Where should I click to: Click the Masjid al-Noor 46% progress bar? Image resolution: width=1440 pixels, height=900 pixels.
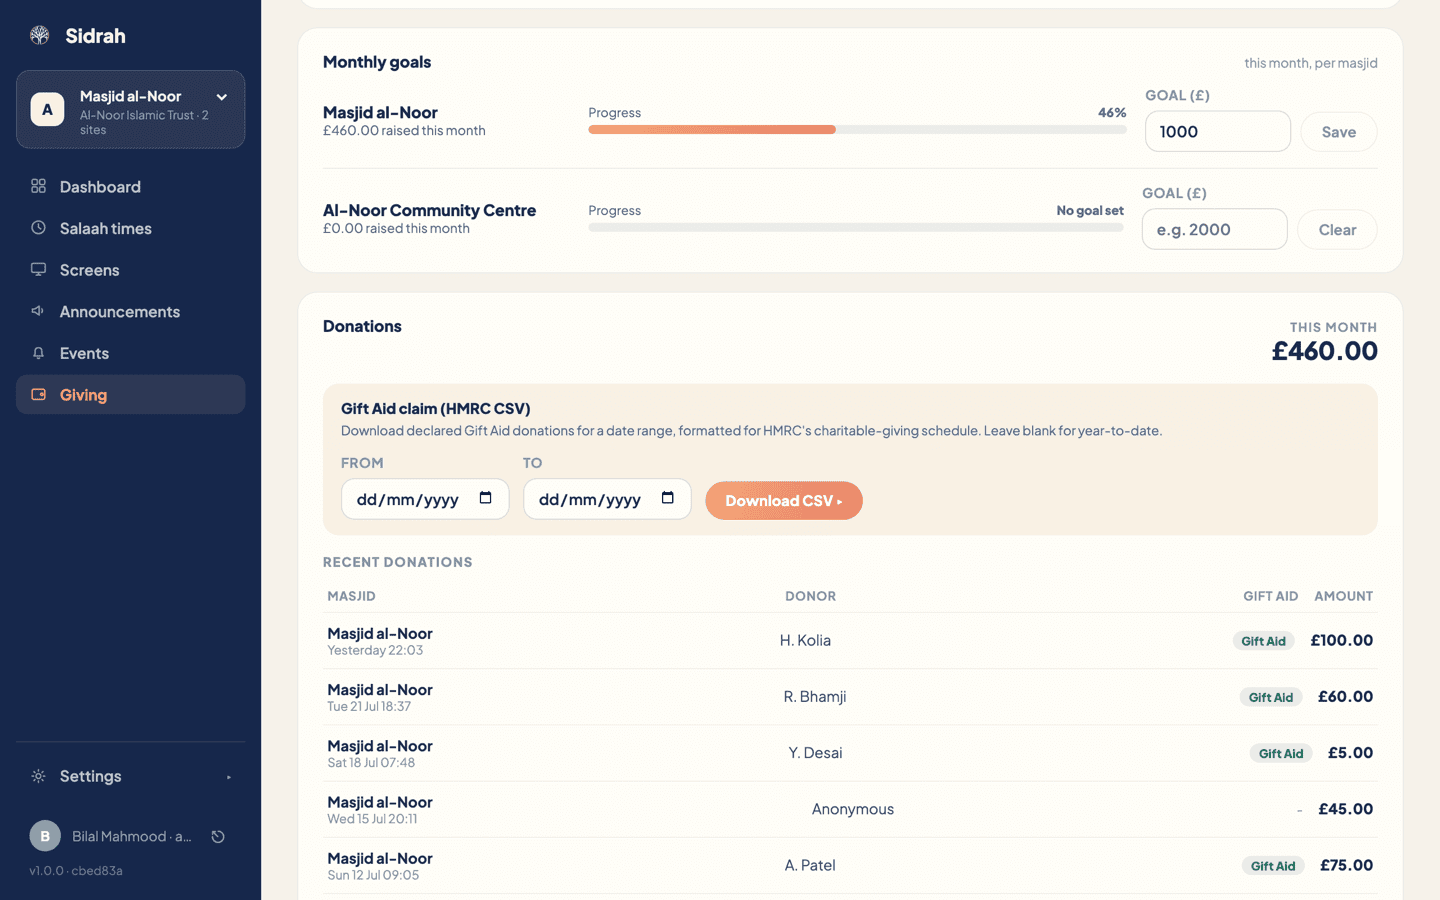click(857, 129)
